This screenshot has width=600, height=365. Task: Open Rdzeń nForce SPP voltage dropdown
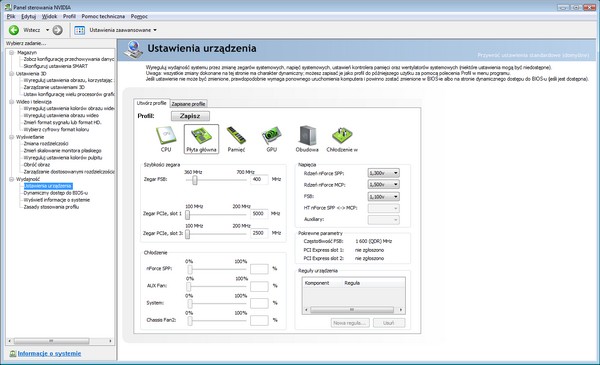click(383, 173)
